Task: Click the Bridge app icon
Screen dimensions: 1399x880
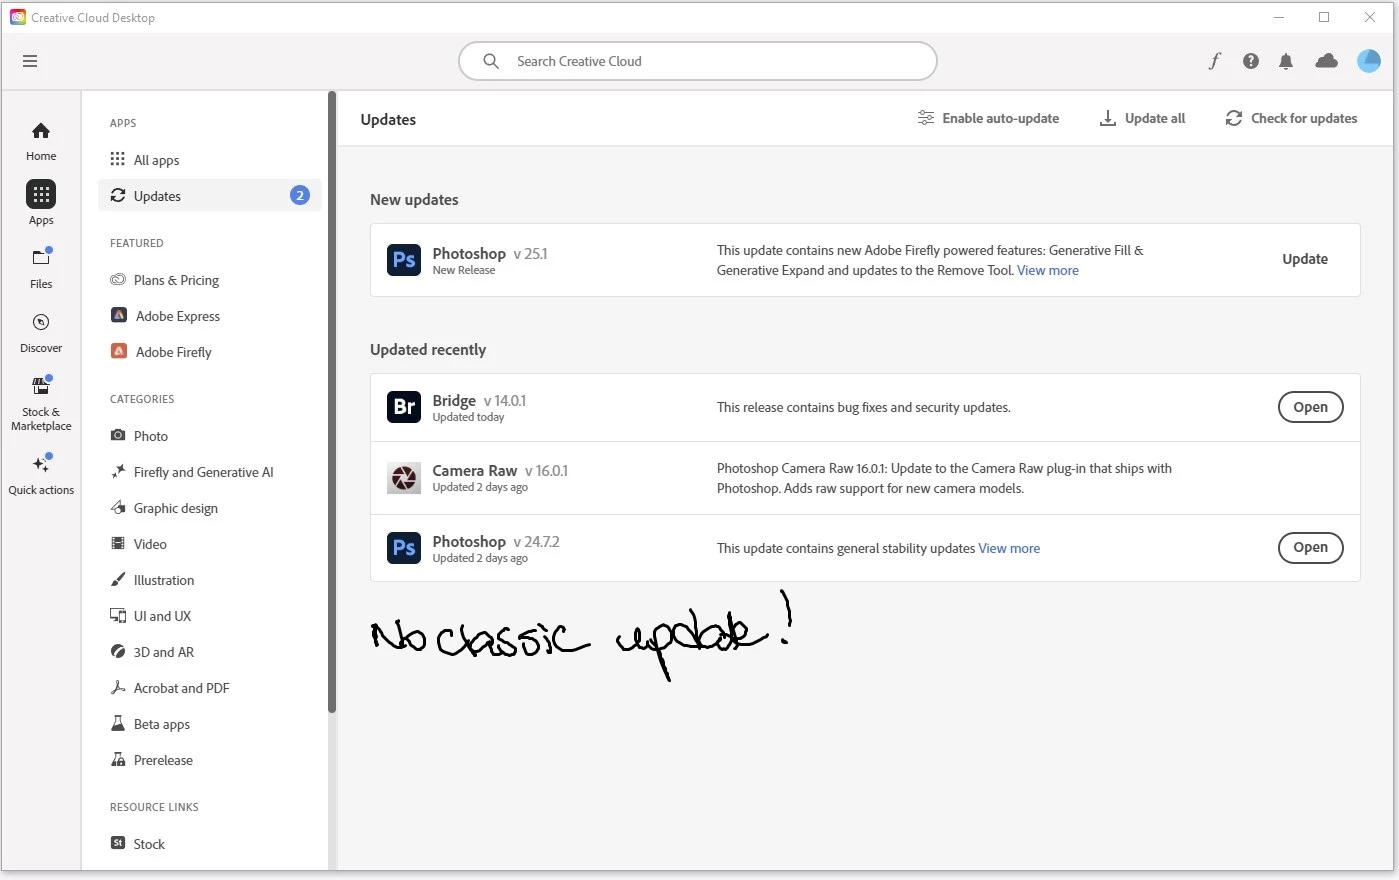Action: (x=404, y=407)
